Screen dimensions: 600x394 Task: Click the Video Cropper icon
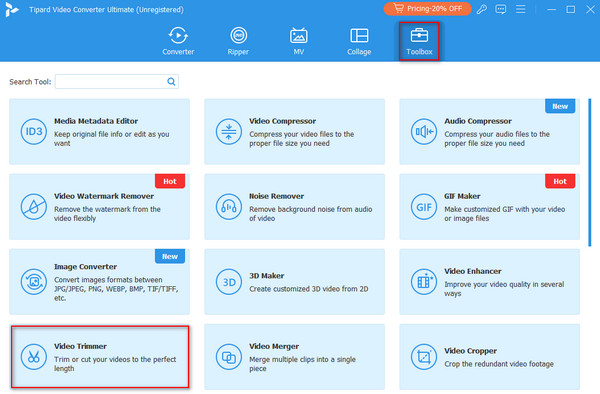(x=424, y=357)
